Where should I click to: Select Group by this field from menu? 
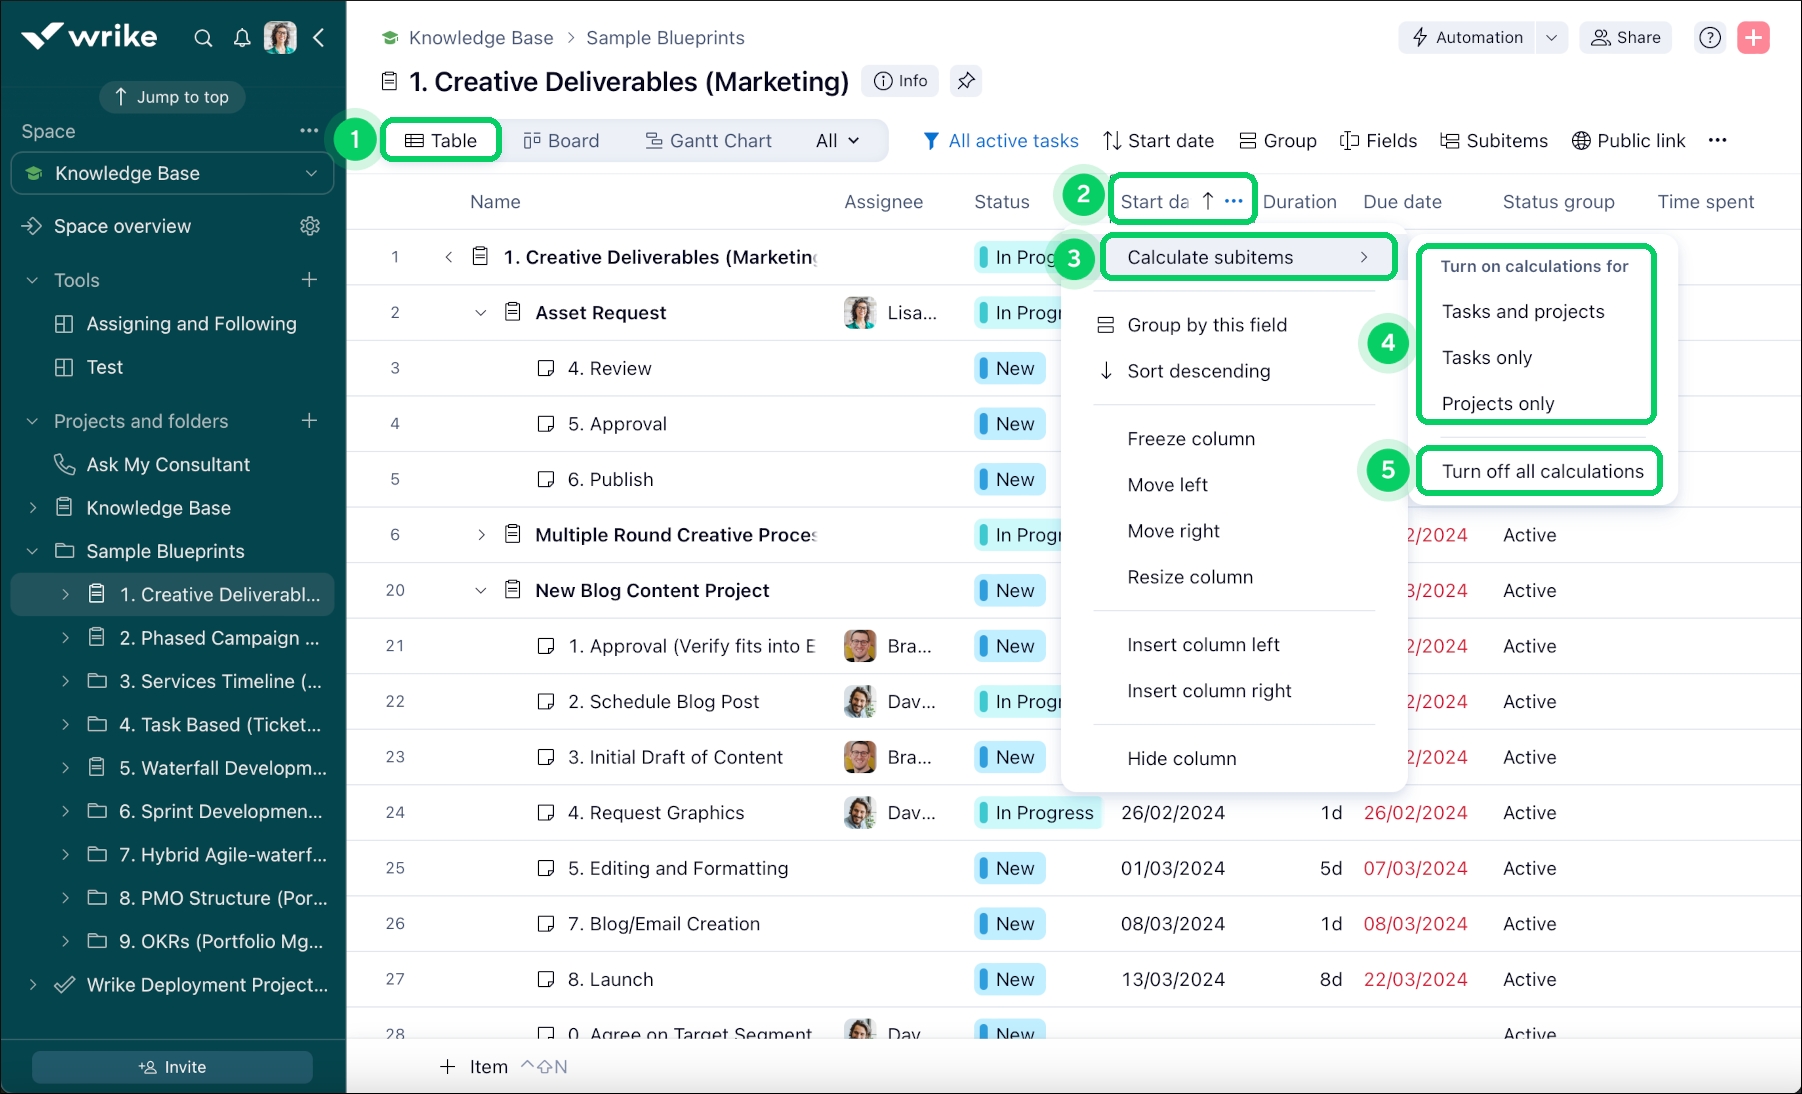coord(1206,324)
